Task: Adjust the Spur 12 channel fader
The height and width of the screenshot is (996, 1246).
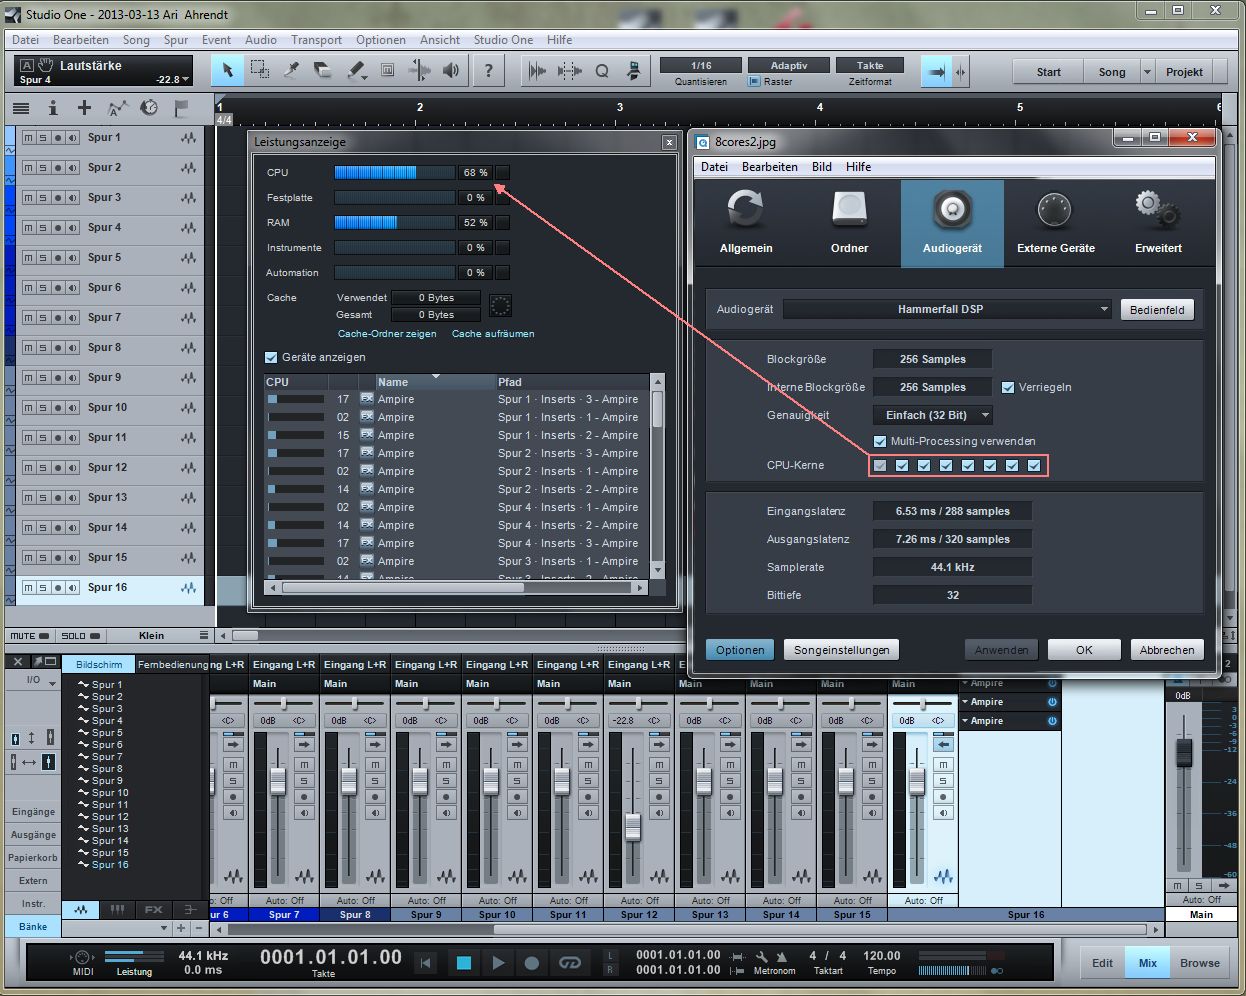Action: point(633,826)
